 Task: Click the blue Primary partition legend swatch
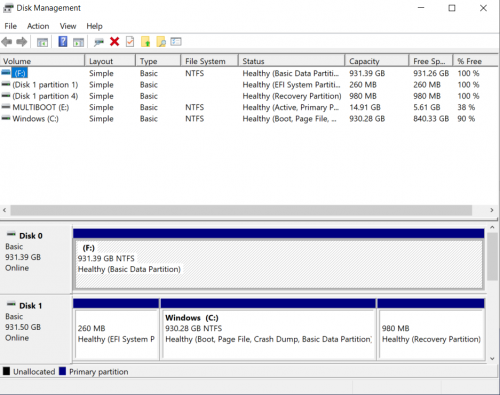point(62,371)
